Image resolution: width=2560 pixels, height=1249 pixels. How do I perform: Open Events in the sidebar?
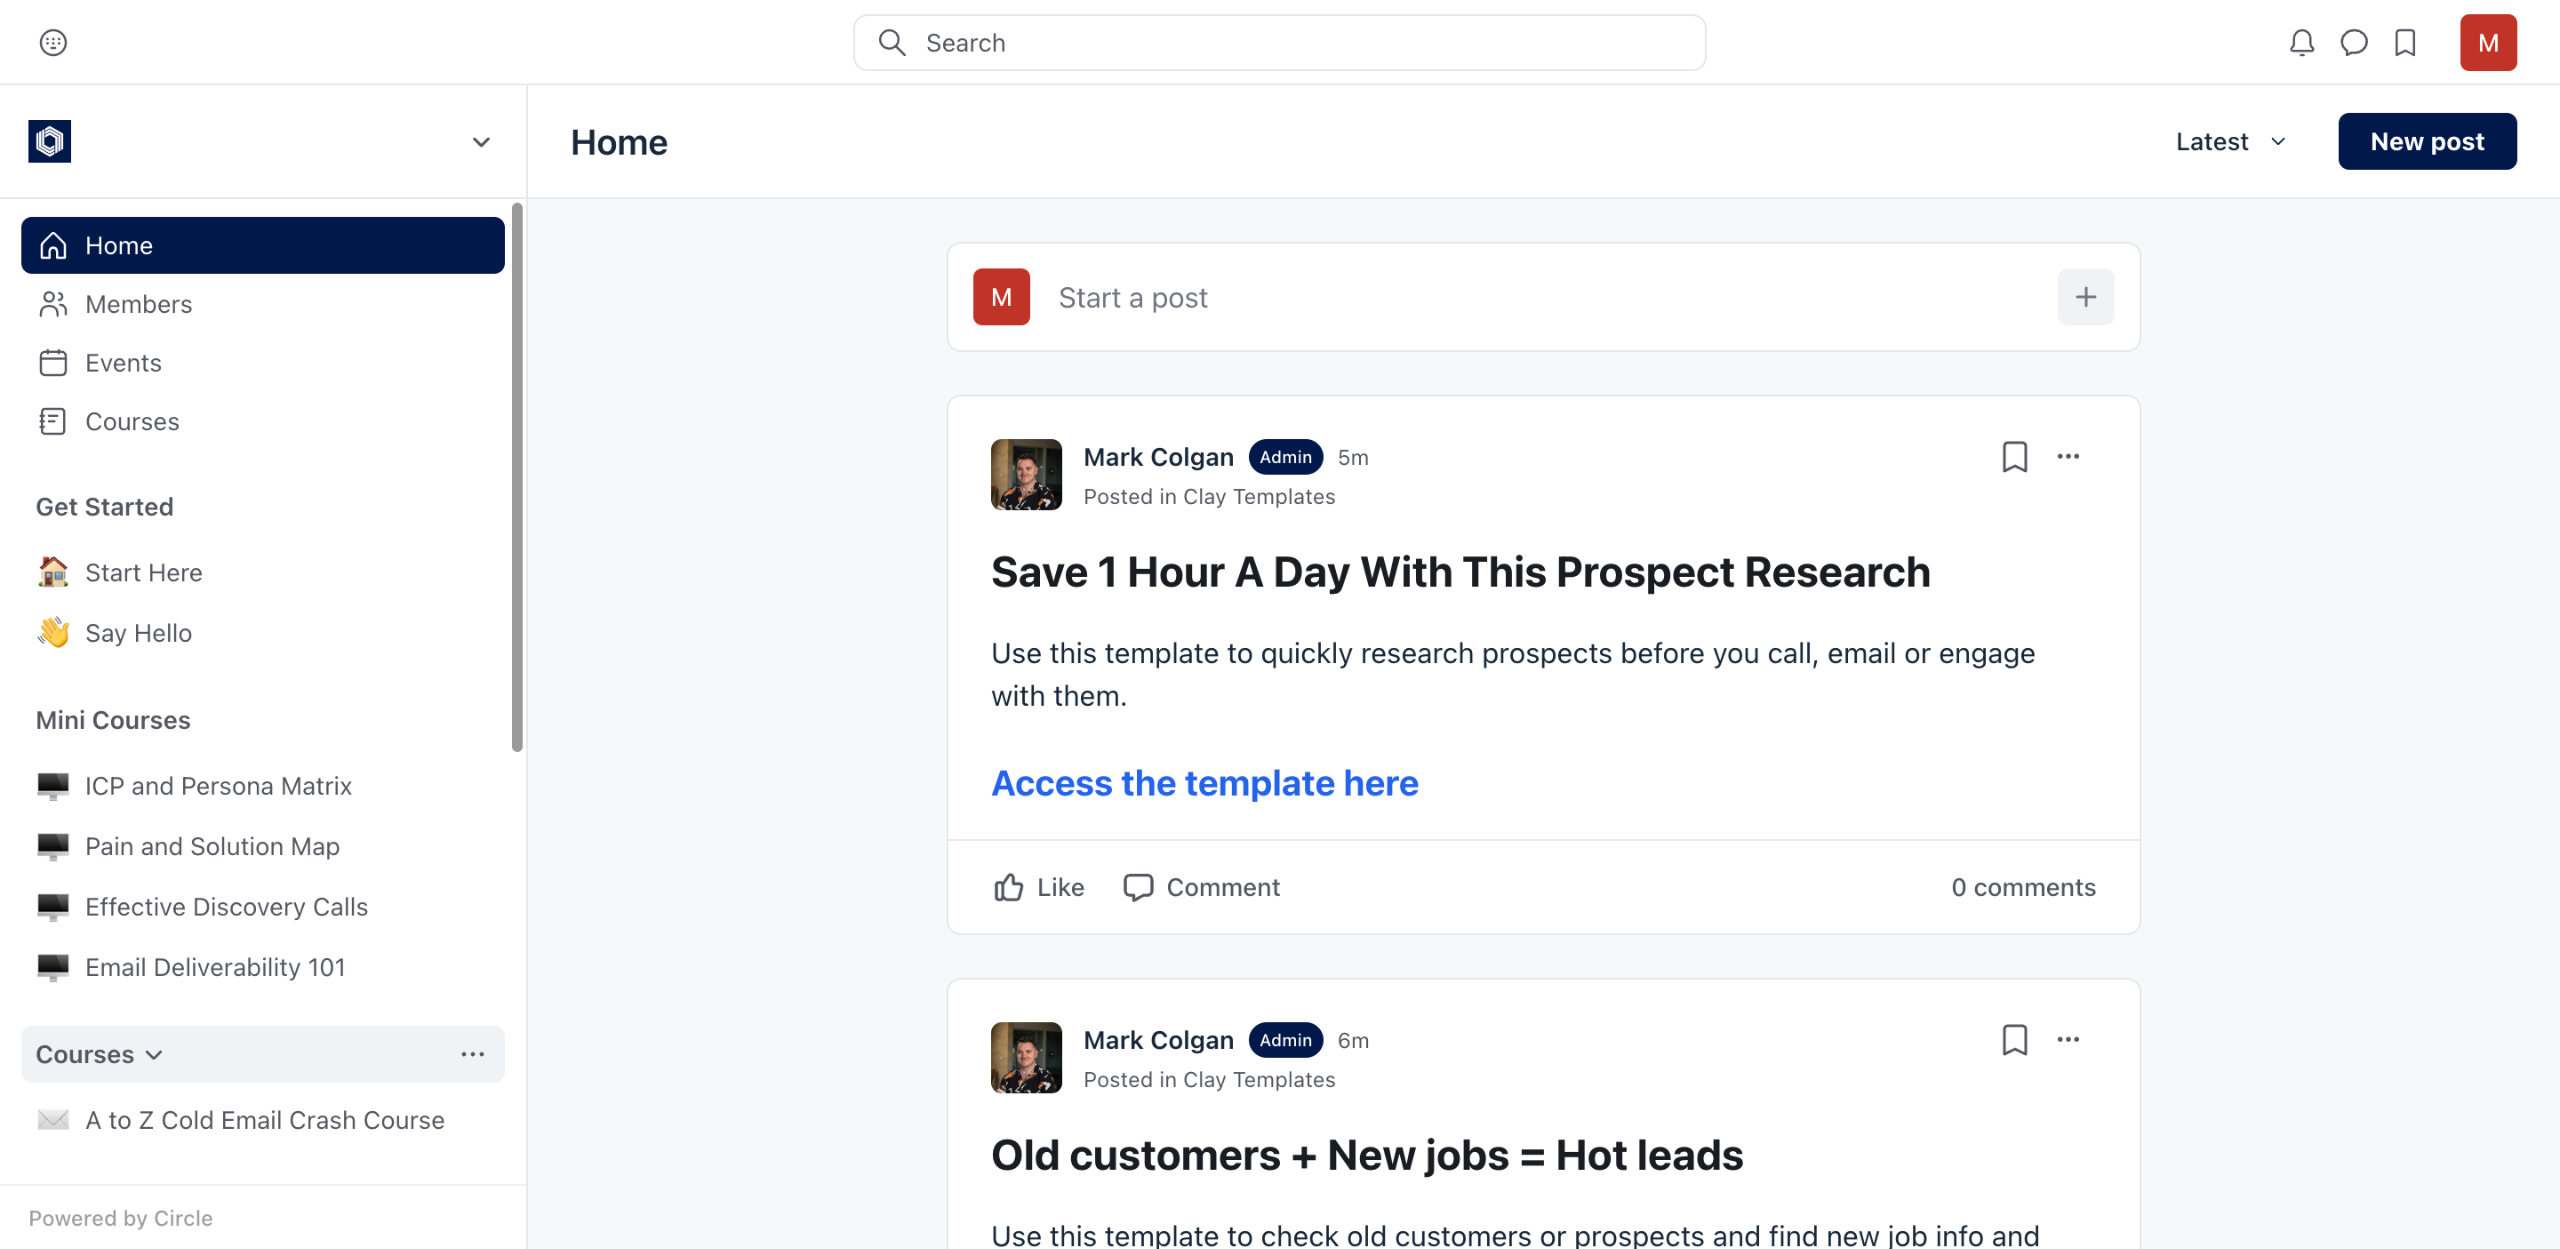coord(123,363)
